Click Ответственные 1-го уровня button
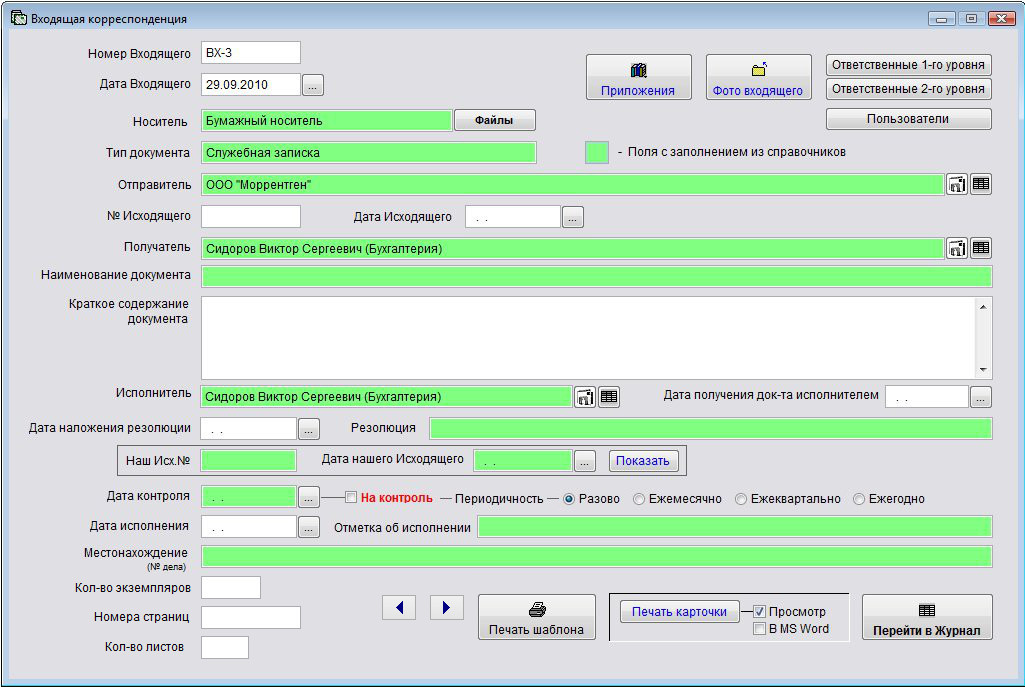The image size is (1025, 687). pyautogui.click(x=908, y=65)
